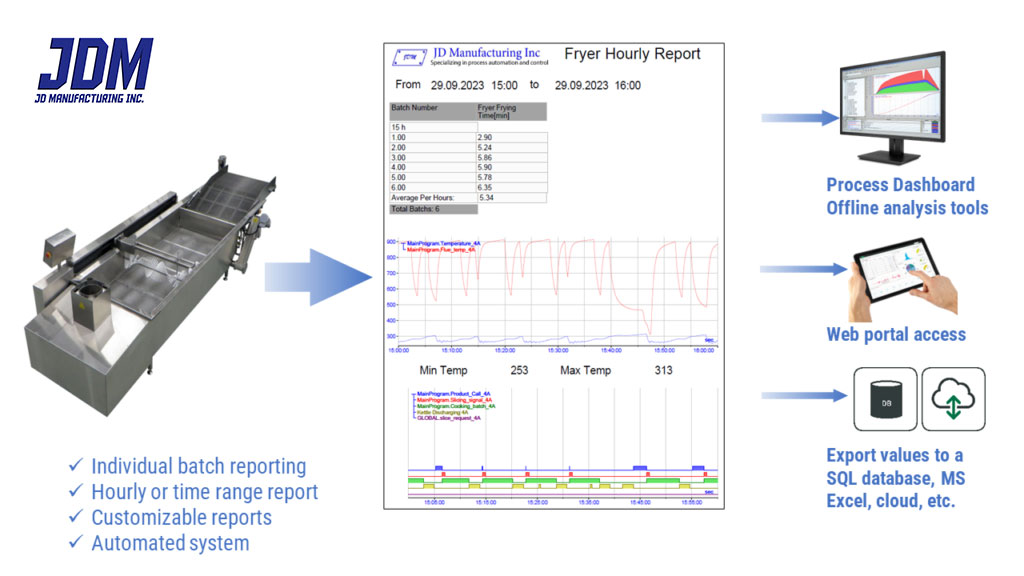The image size is (1024, 576).
Task: Click the checkmark beside Customizable reports
Action: [x=76, y=518]
